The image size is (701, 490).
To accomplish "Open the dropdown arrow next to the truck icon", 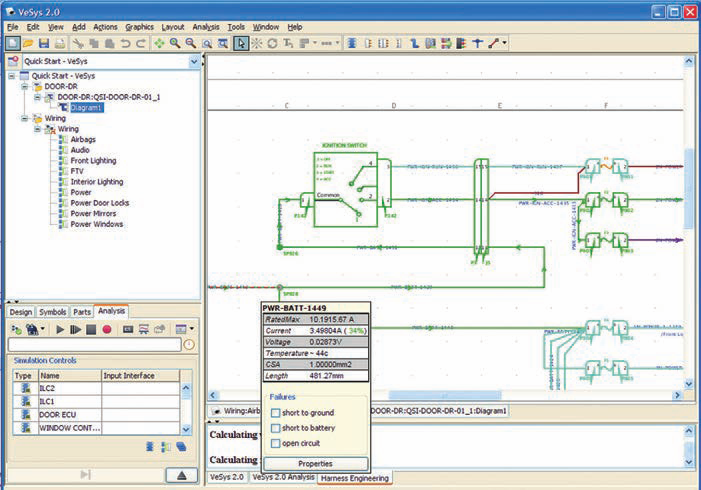I will [42, 329].
